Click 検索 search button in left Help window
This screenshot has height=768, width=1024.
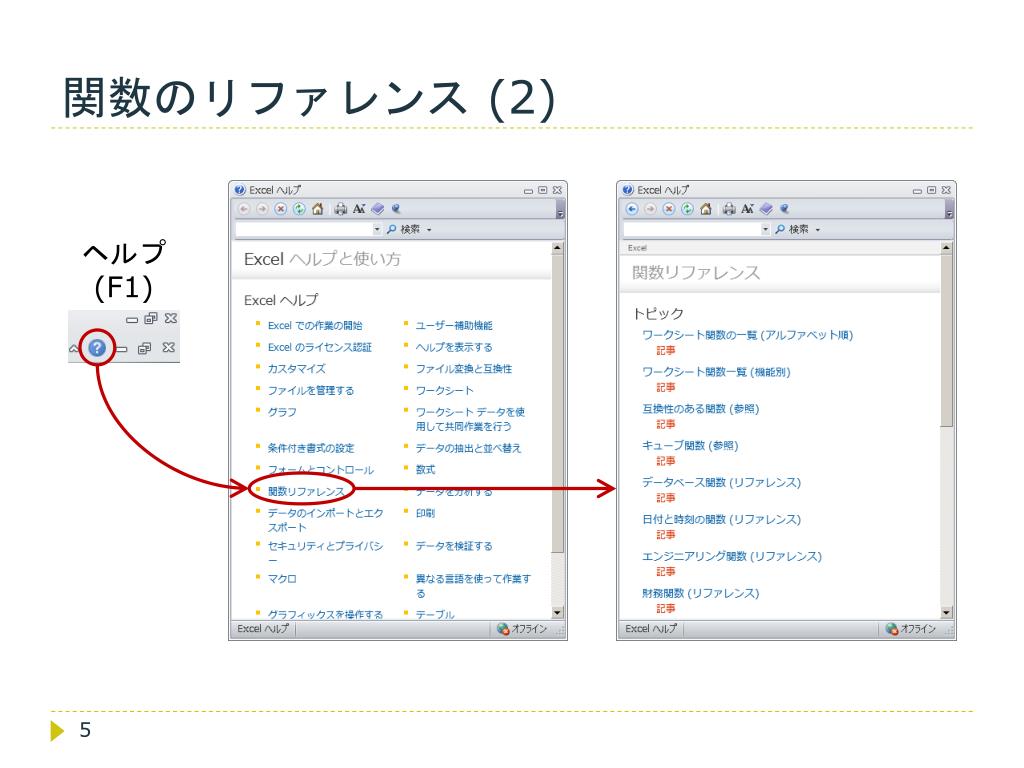click(404, 229)
